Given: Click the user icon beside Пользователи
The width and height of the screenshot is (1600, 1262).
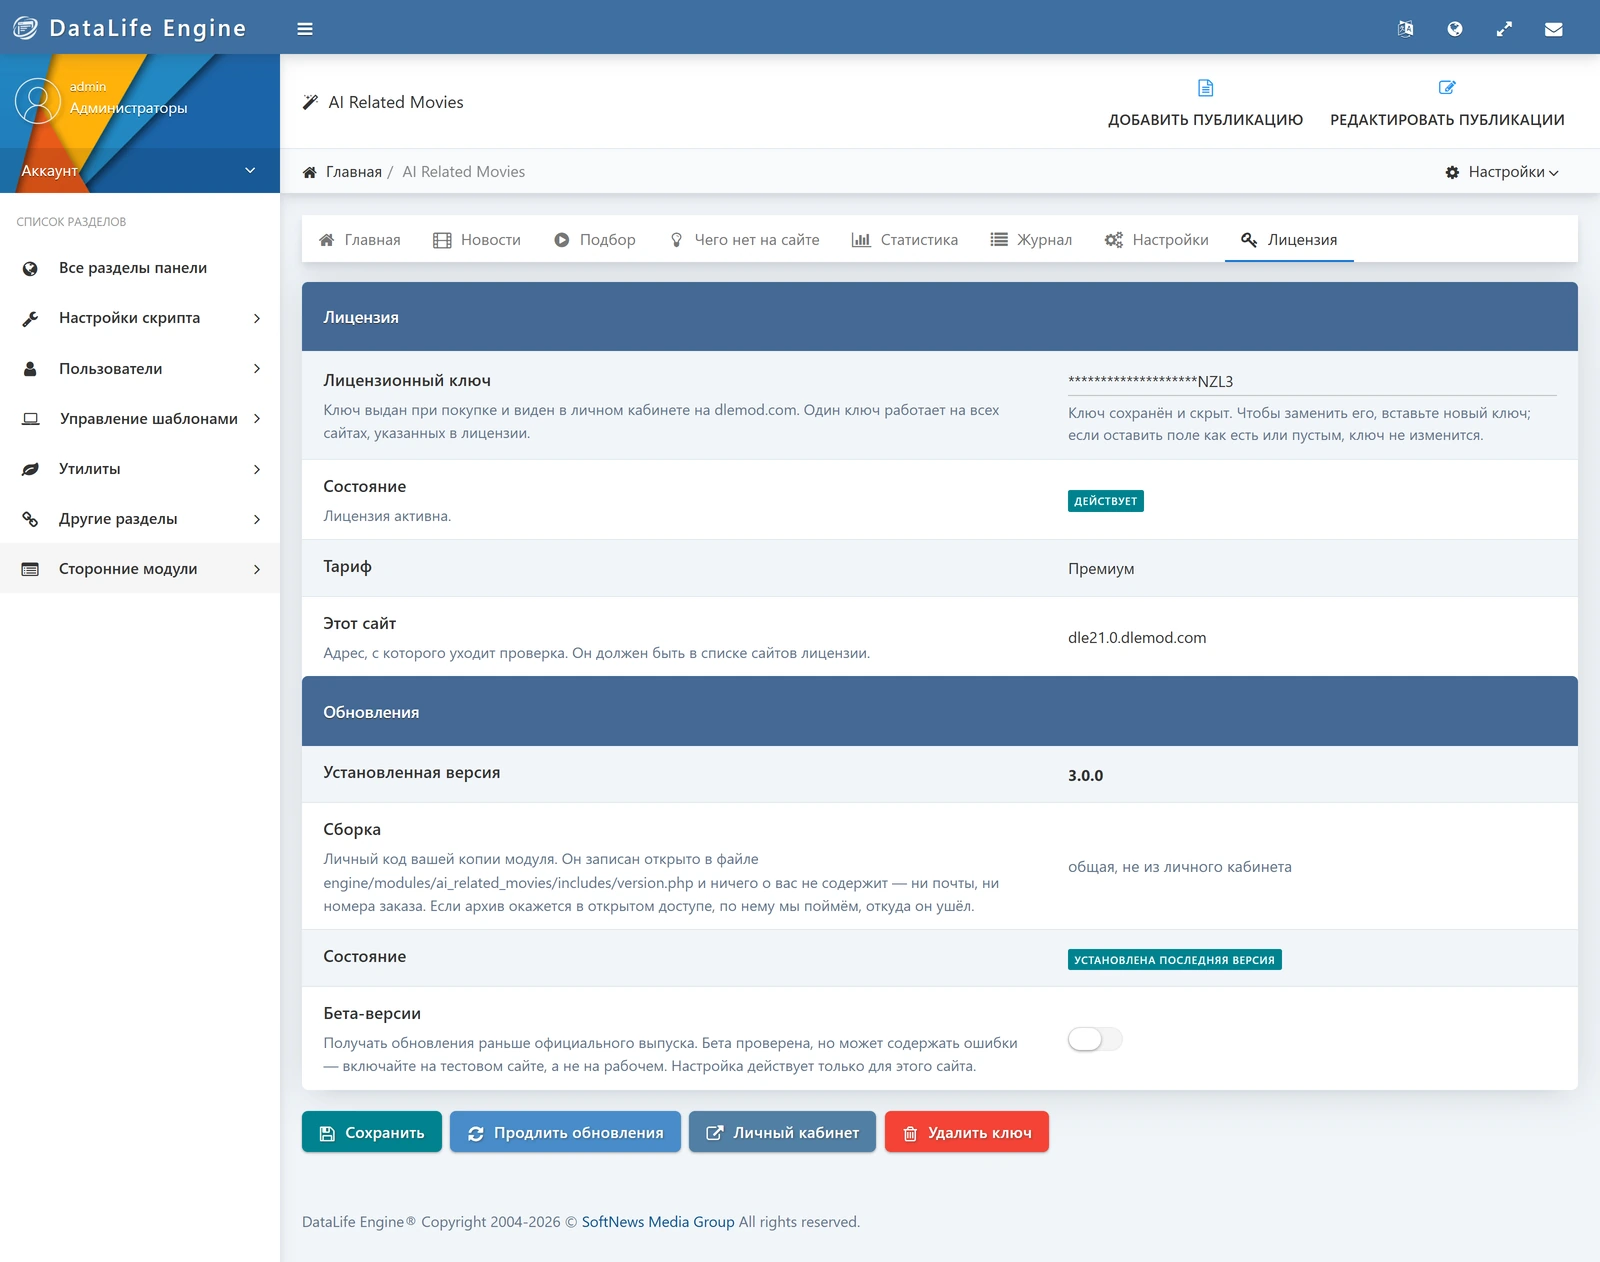Looking at the screenshot, I should pos(30,368).
